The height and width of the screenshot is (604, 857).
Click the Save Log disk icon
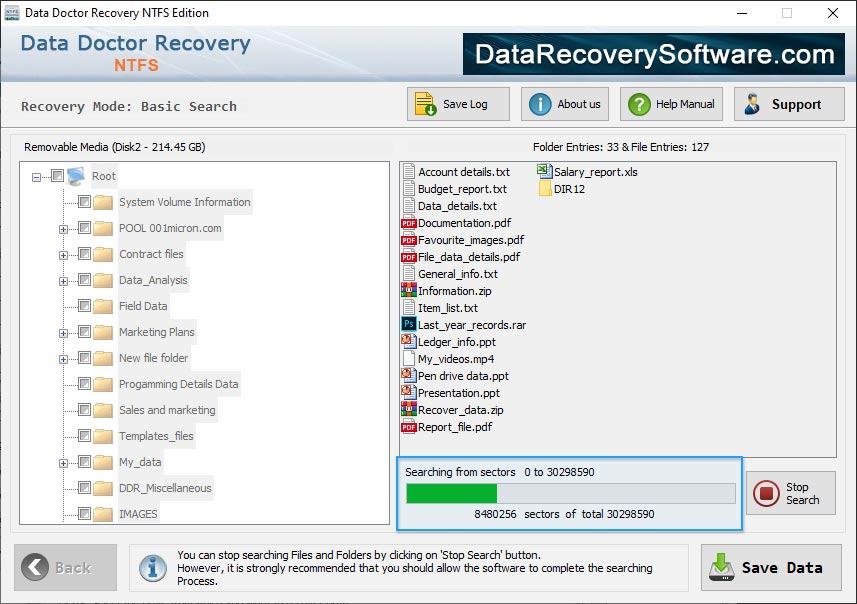pyautogui.click(x=425, y=103)
